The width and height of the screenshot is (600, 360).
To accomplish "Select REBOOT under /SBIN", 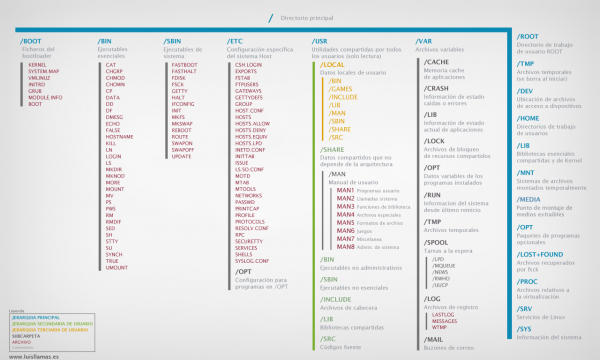I will point(181,130).
